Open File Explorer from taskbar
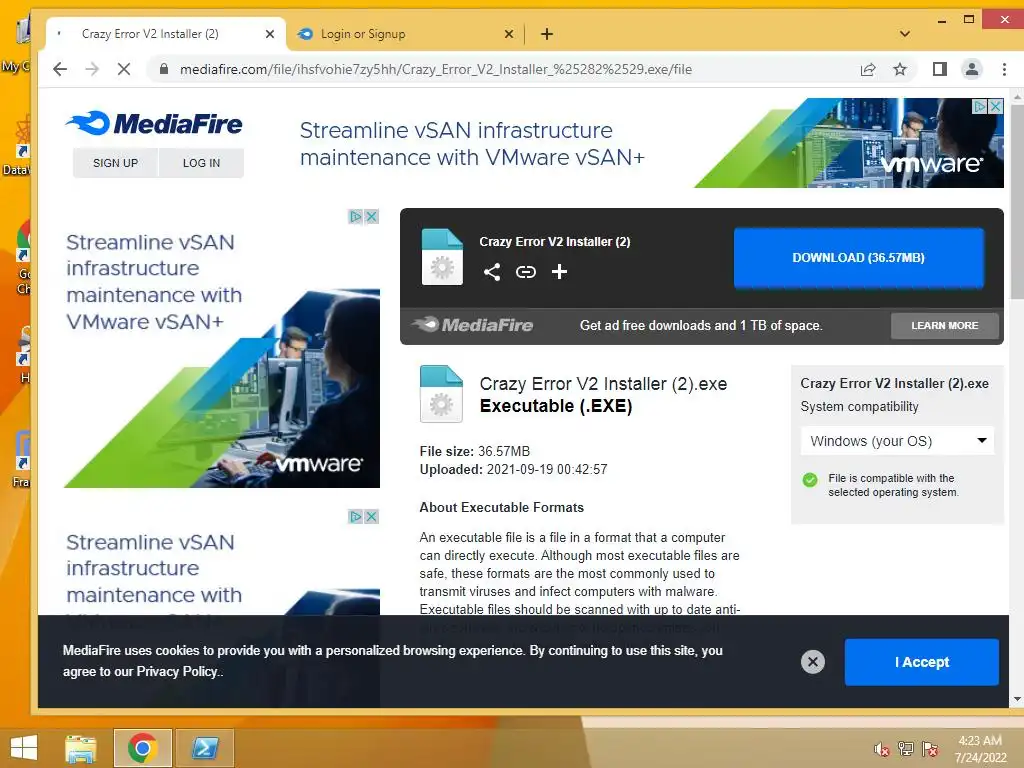Screen dimensions: 1024x768 (81, 748)
